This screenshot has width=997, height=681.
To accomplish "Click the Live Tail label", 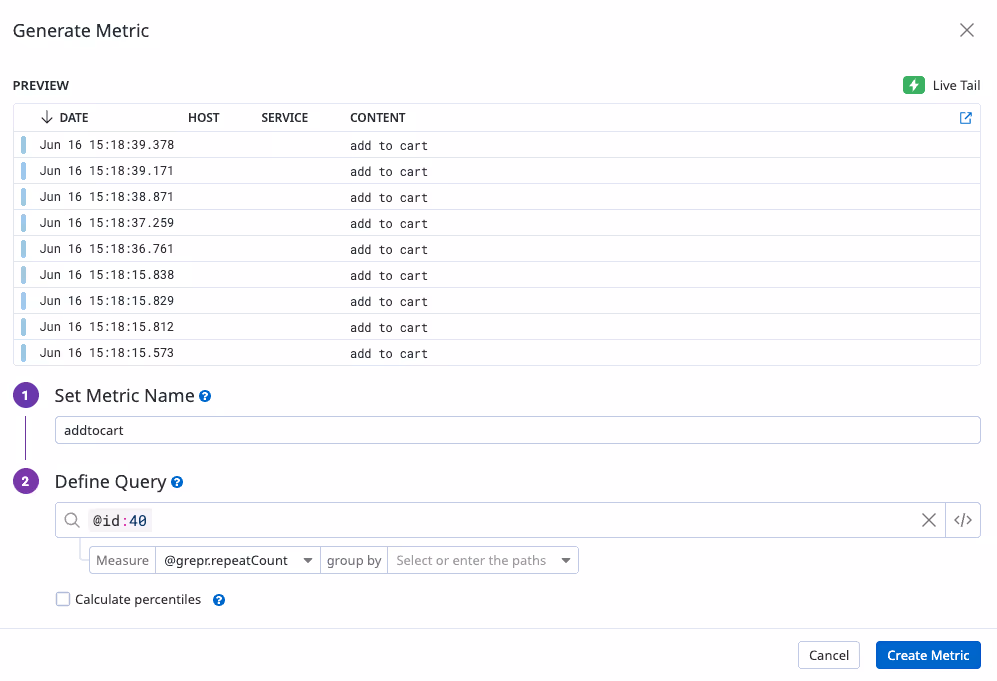I will pyautogui.click(x=956, y=85).
